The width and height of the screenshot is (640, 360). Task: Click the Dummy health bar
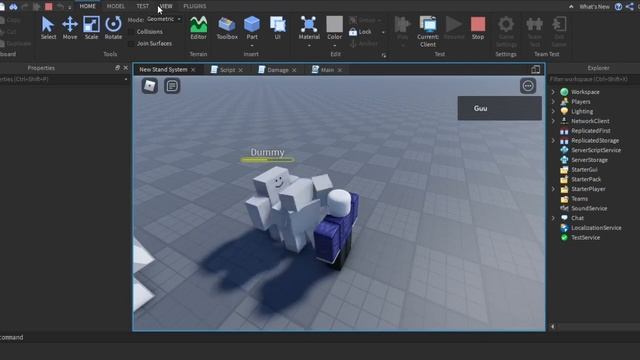[x=267, y=160]
